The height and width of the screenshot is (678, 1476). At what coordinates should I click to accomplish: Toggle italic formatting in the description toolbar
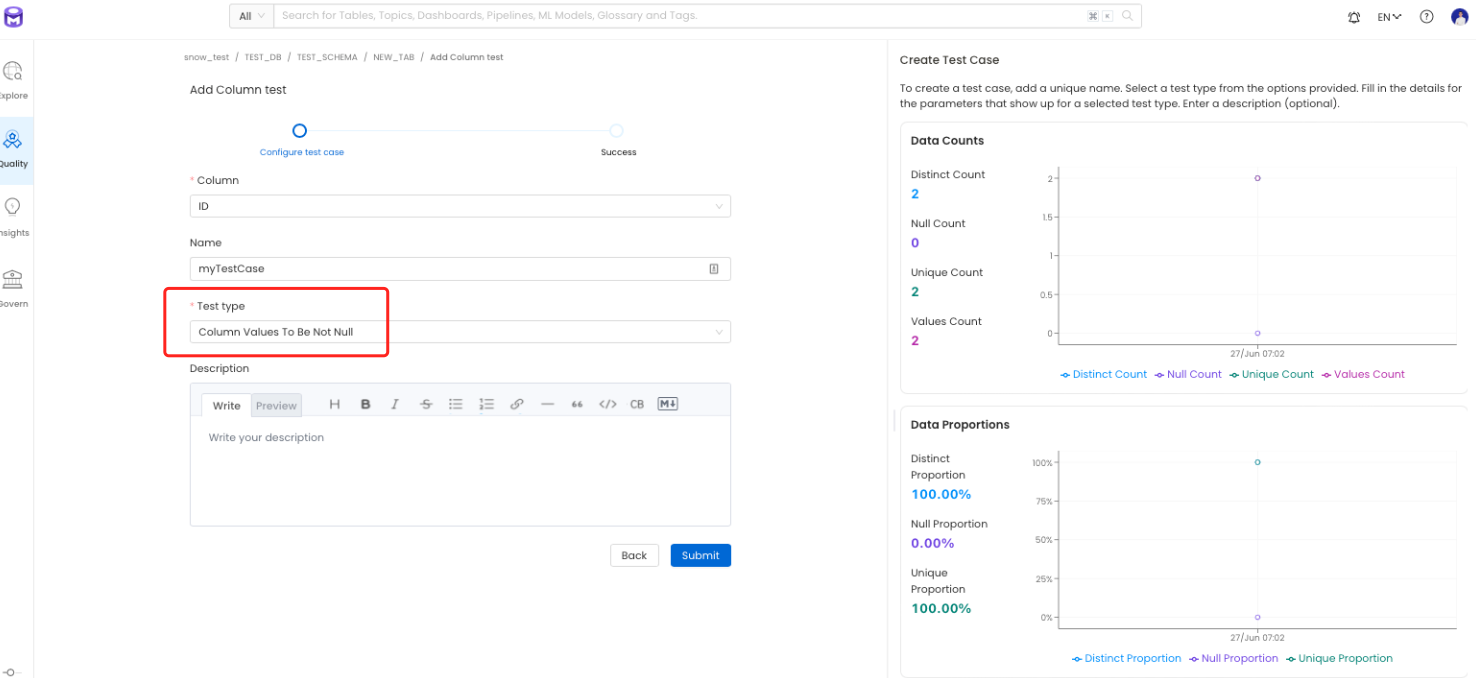[395, 404]
